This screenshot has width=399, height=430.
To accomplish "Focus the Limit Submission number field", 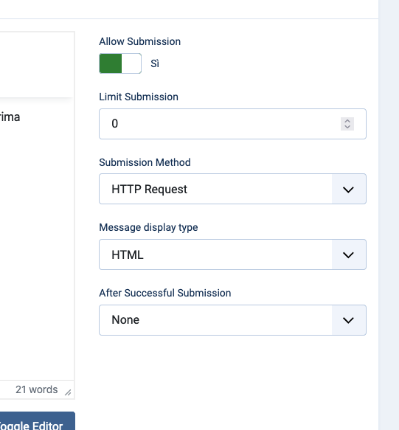I will (233, 124).
